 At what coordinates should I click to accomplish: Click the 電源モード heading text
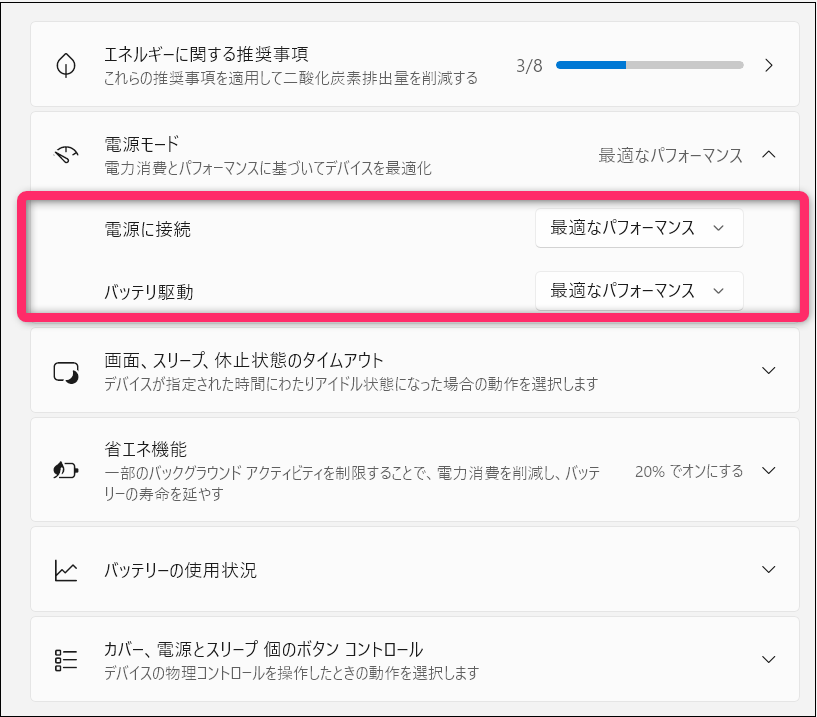click(x=141, y=144)
